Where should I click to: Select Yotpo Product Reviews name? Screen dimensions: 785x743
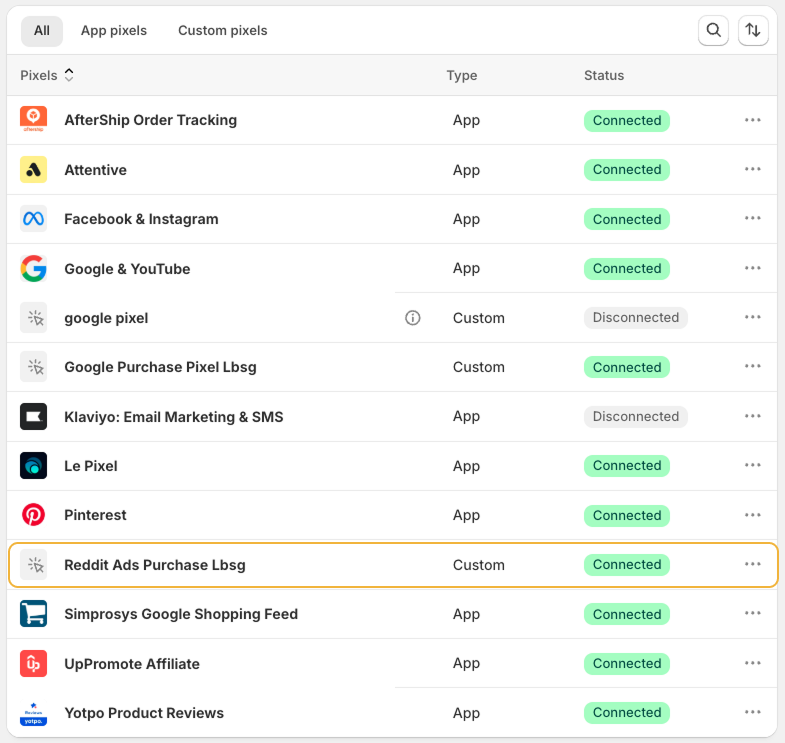click(144, 713)
